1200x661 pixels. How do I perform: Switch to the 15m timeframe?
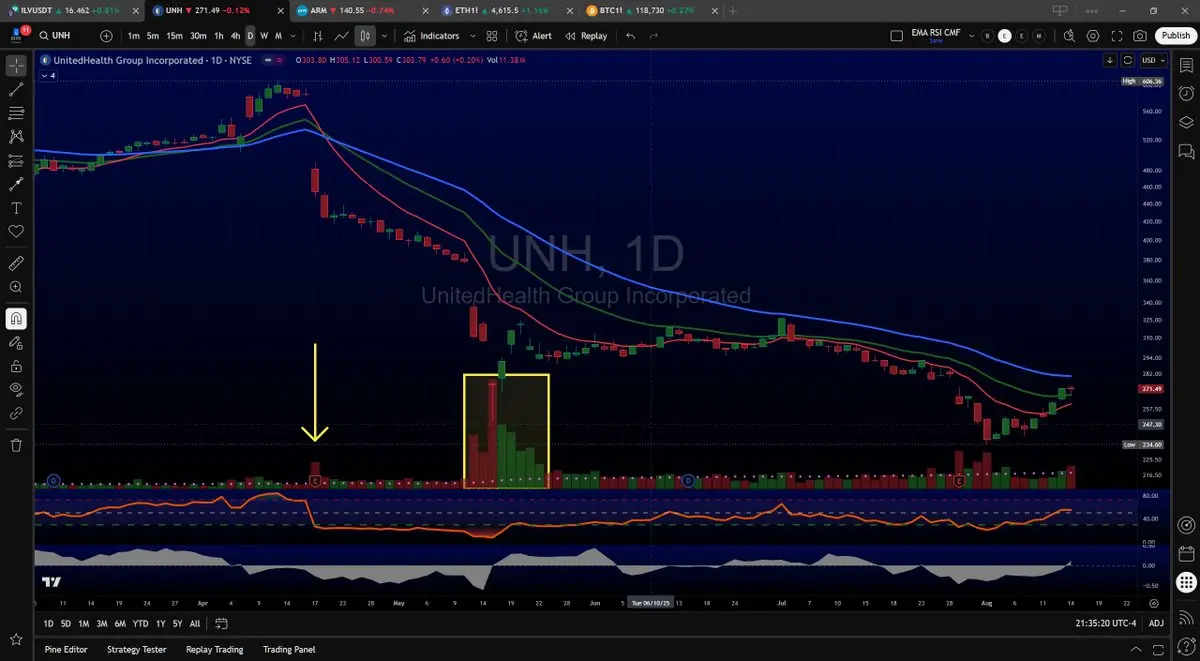[174, 36]
